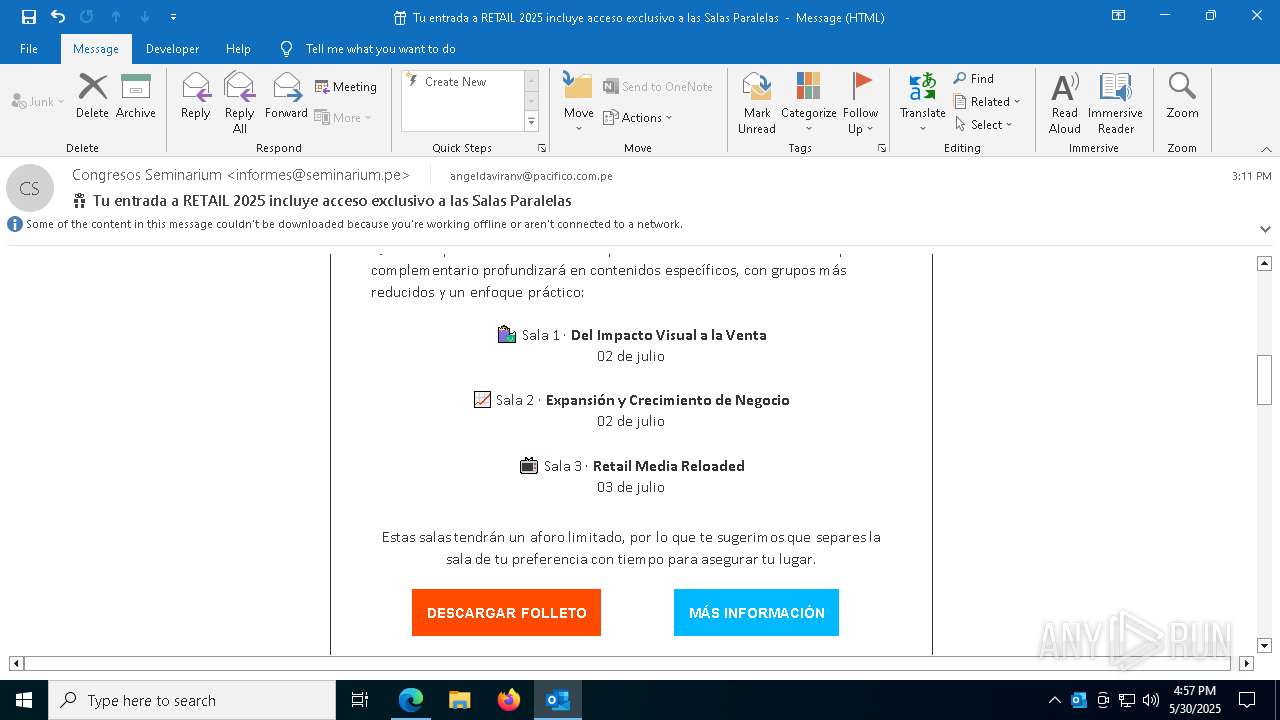
Task: Click the horizontal scrollbar right arrow
Action: click(1246, 663)
